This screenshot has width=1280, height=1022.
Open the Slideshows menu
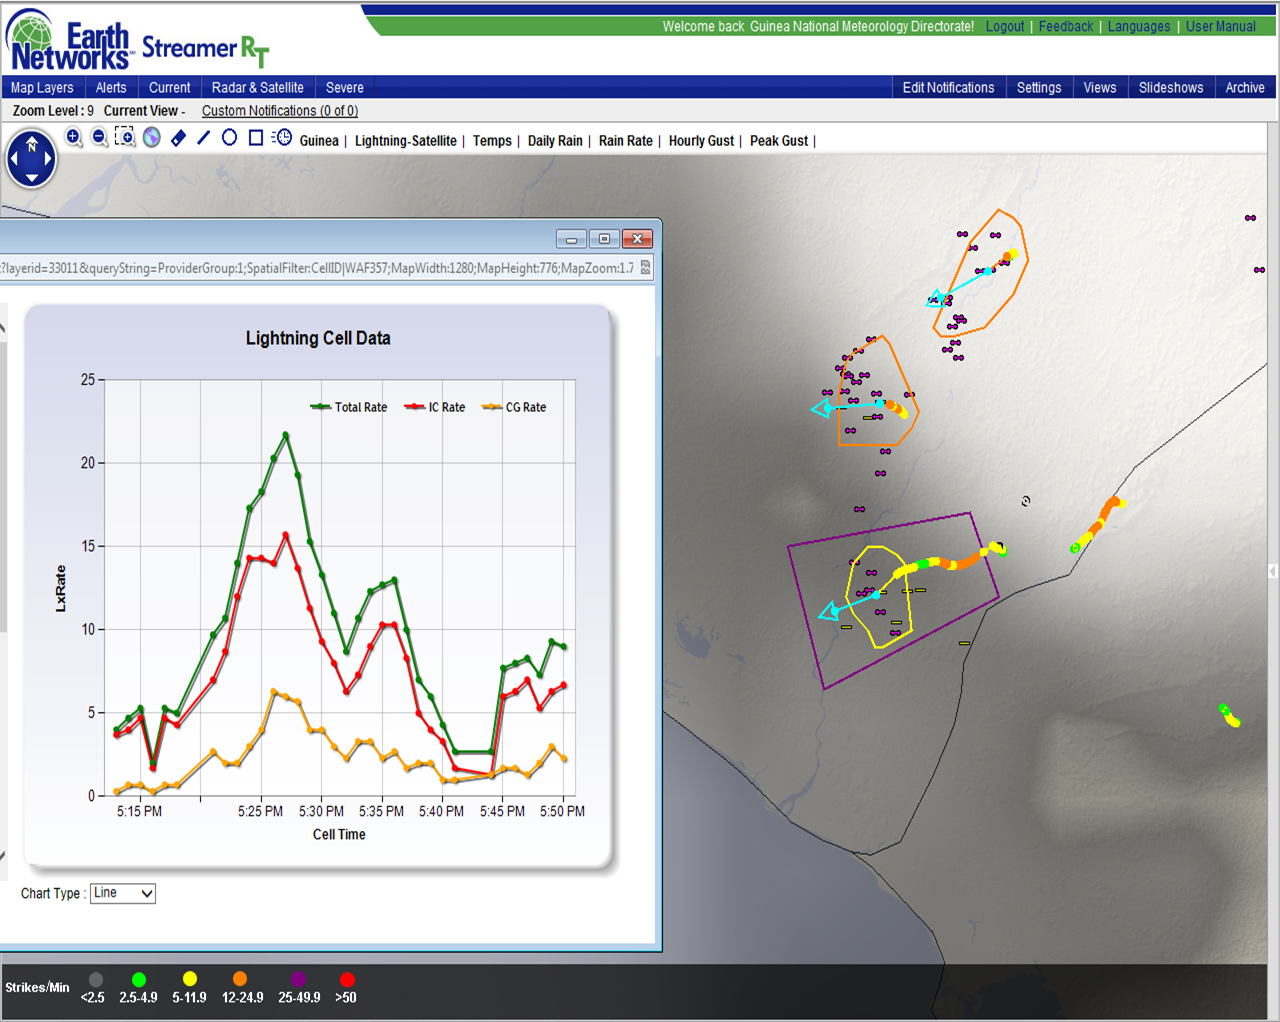(x=1171, y=88)
